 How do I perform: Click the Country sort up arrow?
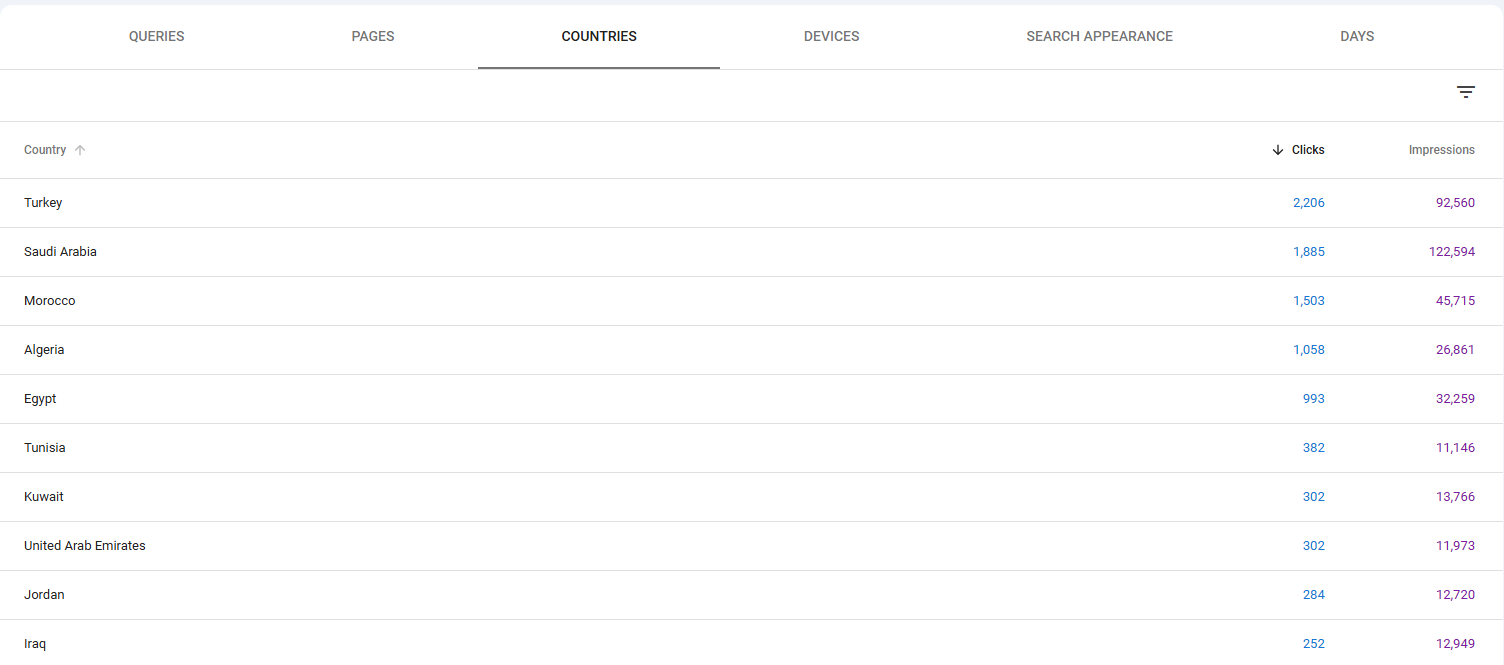(x=80, y=150)
